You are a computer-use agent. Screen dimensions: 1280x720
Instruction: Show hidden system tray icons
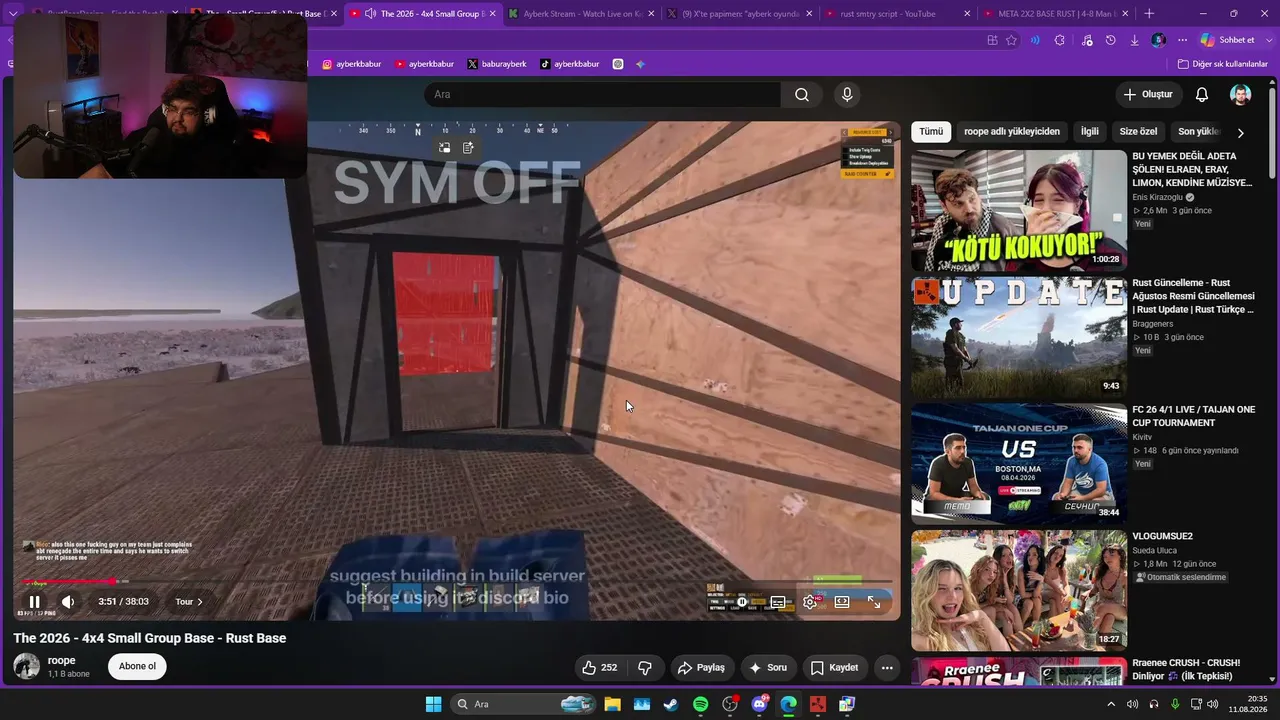pyautogui.click(x=1110, y=704)
